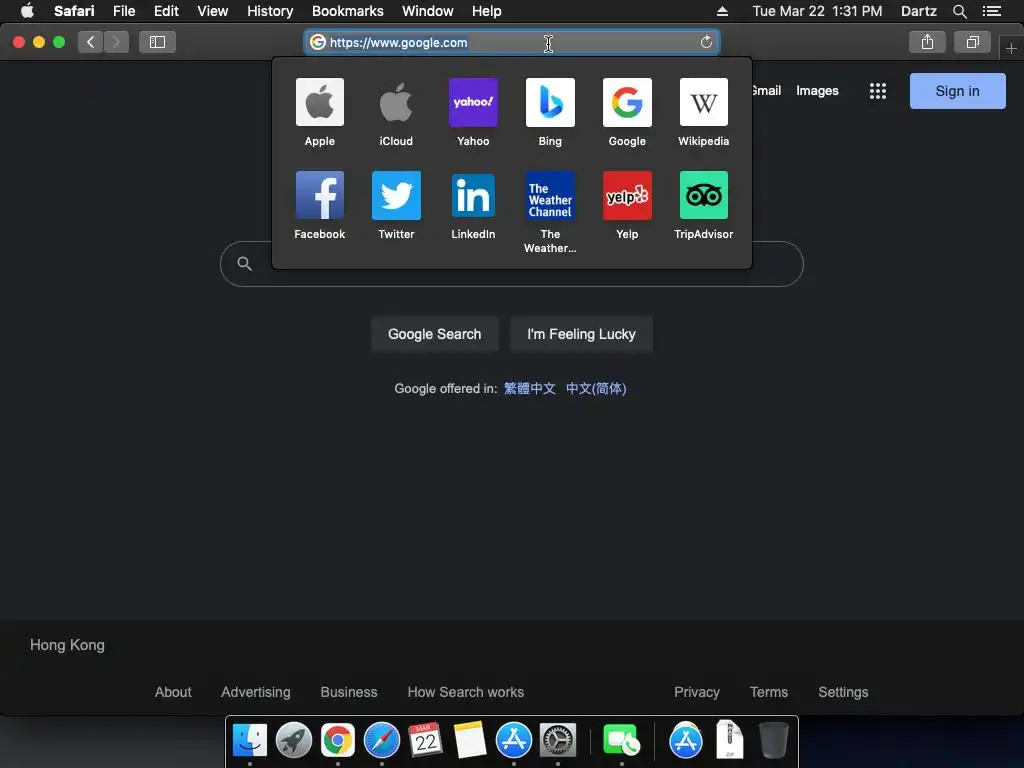1024x768 pixels.
Task: Open the Bookmarks menu
Action: pyautogui.click(x=347, y=11)
